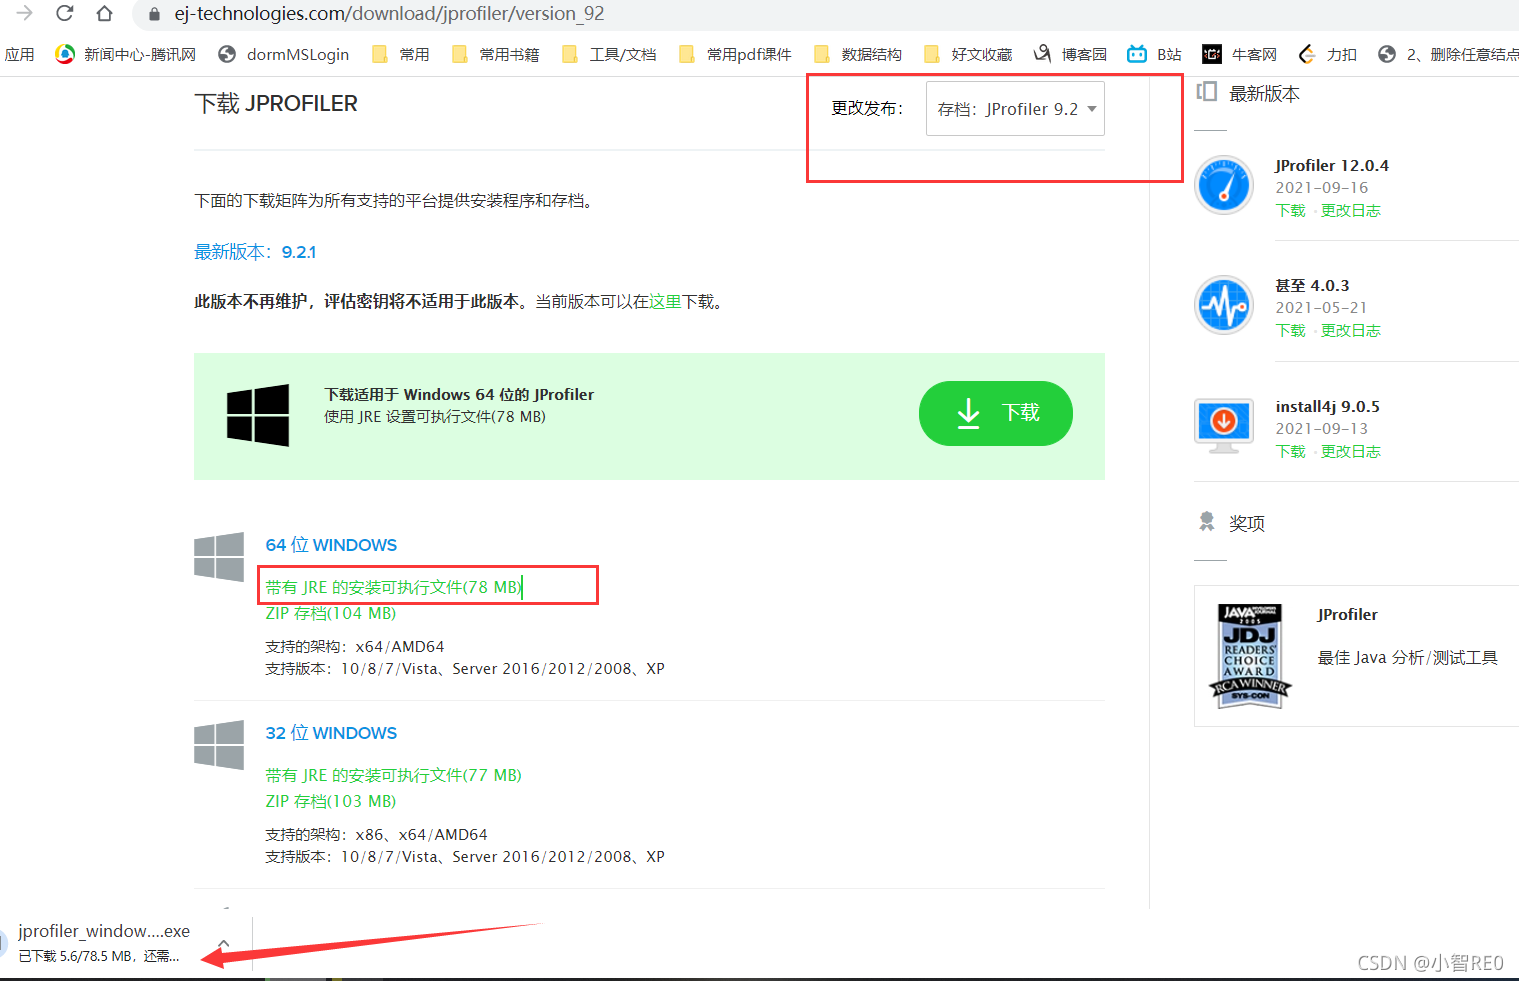Open 更改日志 for JProfiler 12.0.4

(1351, 210)
